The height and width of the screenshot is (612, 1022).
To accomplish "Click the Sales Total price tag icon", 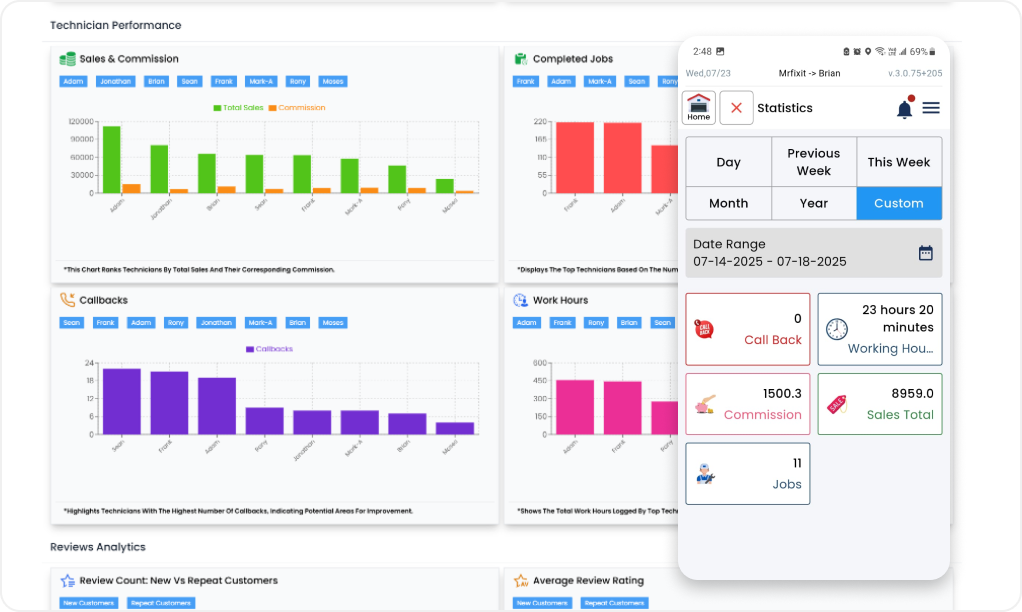I will tap(836, 404).
